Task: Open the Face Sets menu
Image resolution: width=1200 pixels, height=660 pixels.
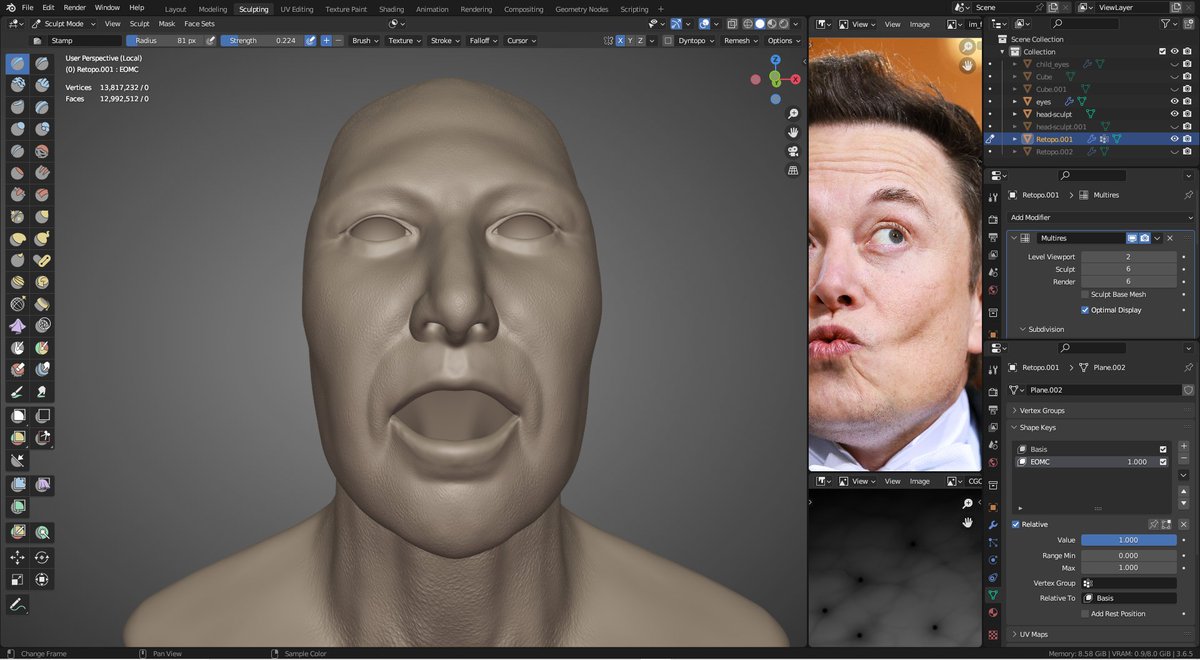Action: tap(199, 23)
